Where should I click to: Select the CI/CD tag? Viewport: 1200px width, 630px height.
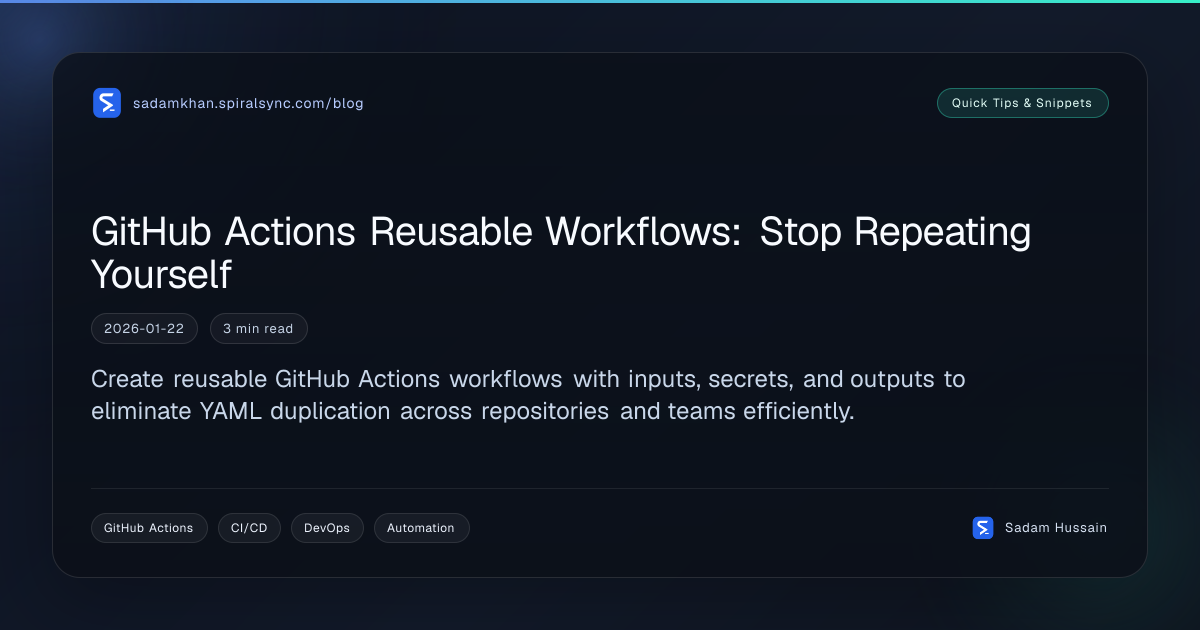(x=249, y=528)
